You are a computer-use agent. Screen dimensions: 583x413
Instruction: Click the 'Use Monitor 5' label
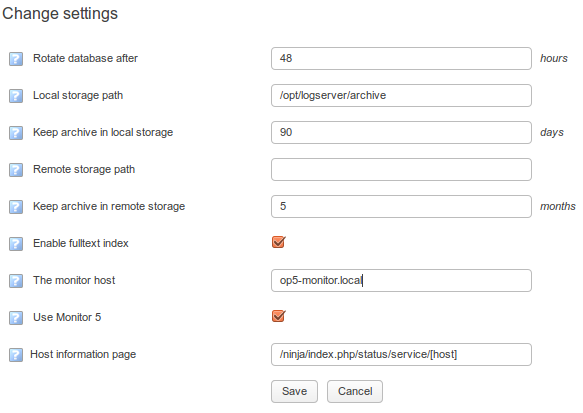pyautogui.click(x=67, y=317)
